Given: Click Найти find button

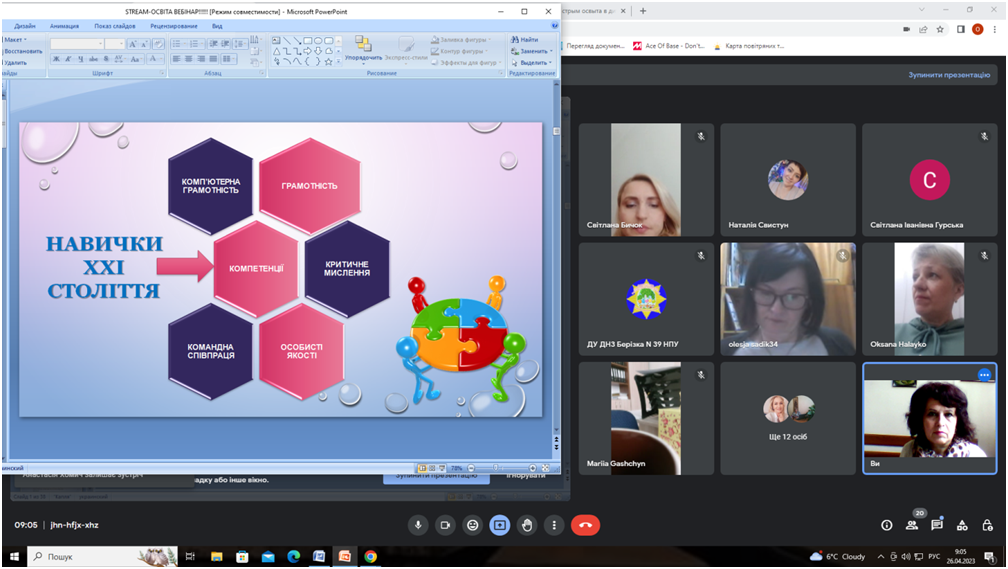Looking at the screenshot, I should 525,39.
